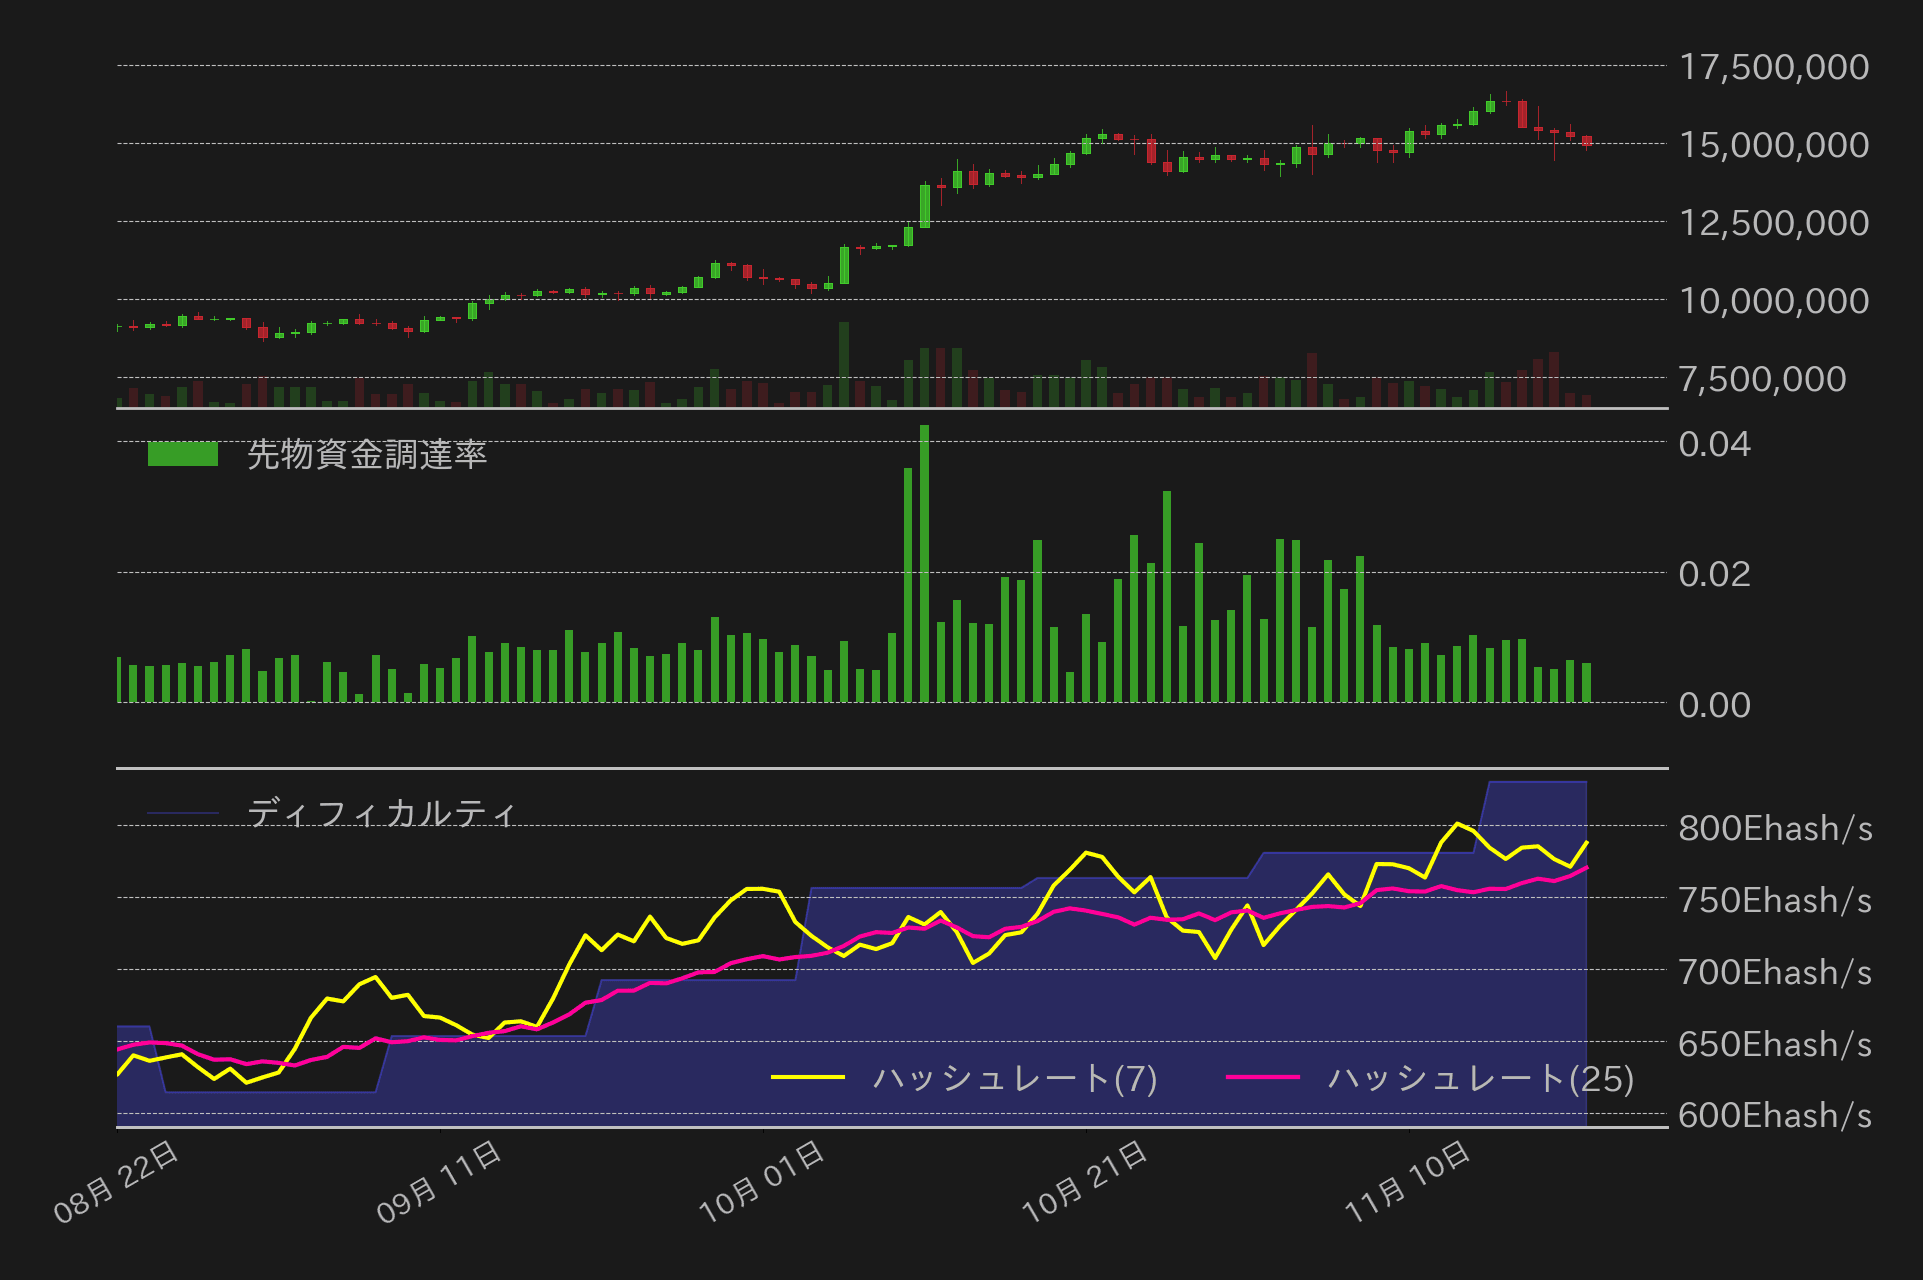Click the 0.04 funding rate axis label
The image size is (1923, 1280).
(1714, 444)
